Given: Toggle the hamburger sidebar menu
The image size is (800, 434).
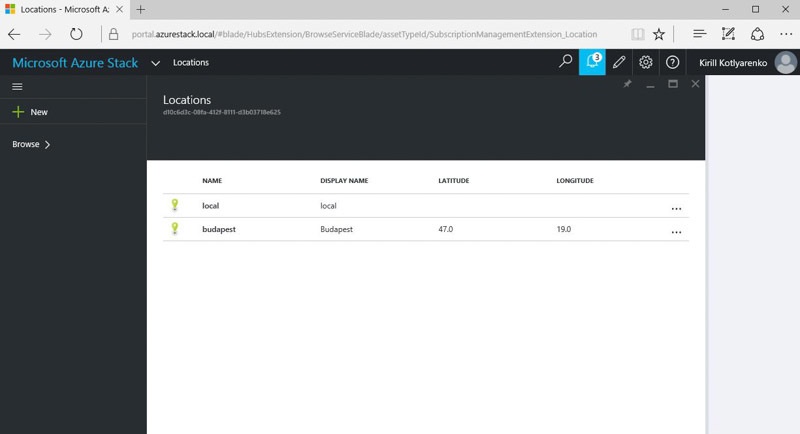Looking at the screenshot, I should [17, 87].
